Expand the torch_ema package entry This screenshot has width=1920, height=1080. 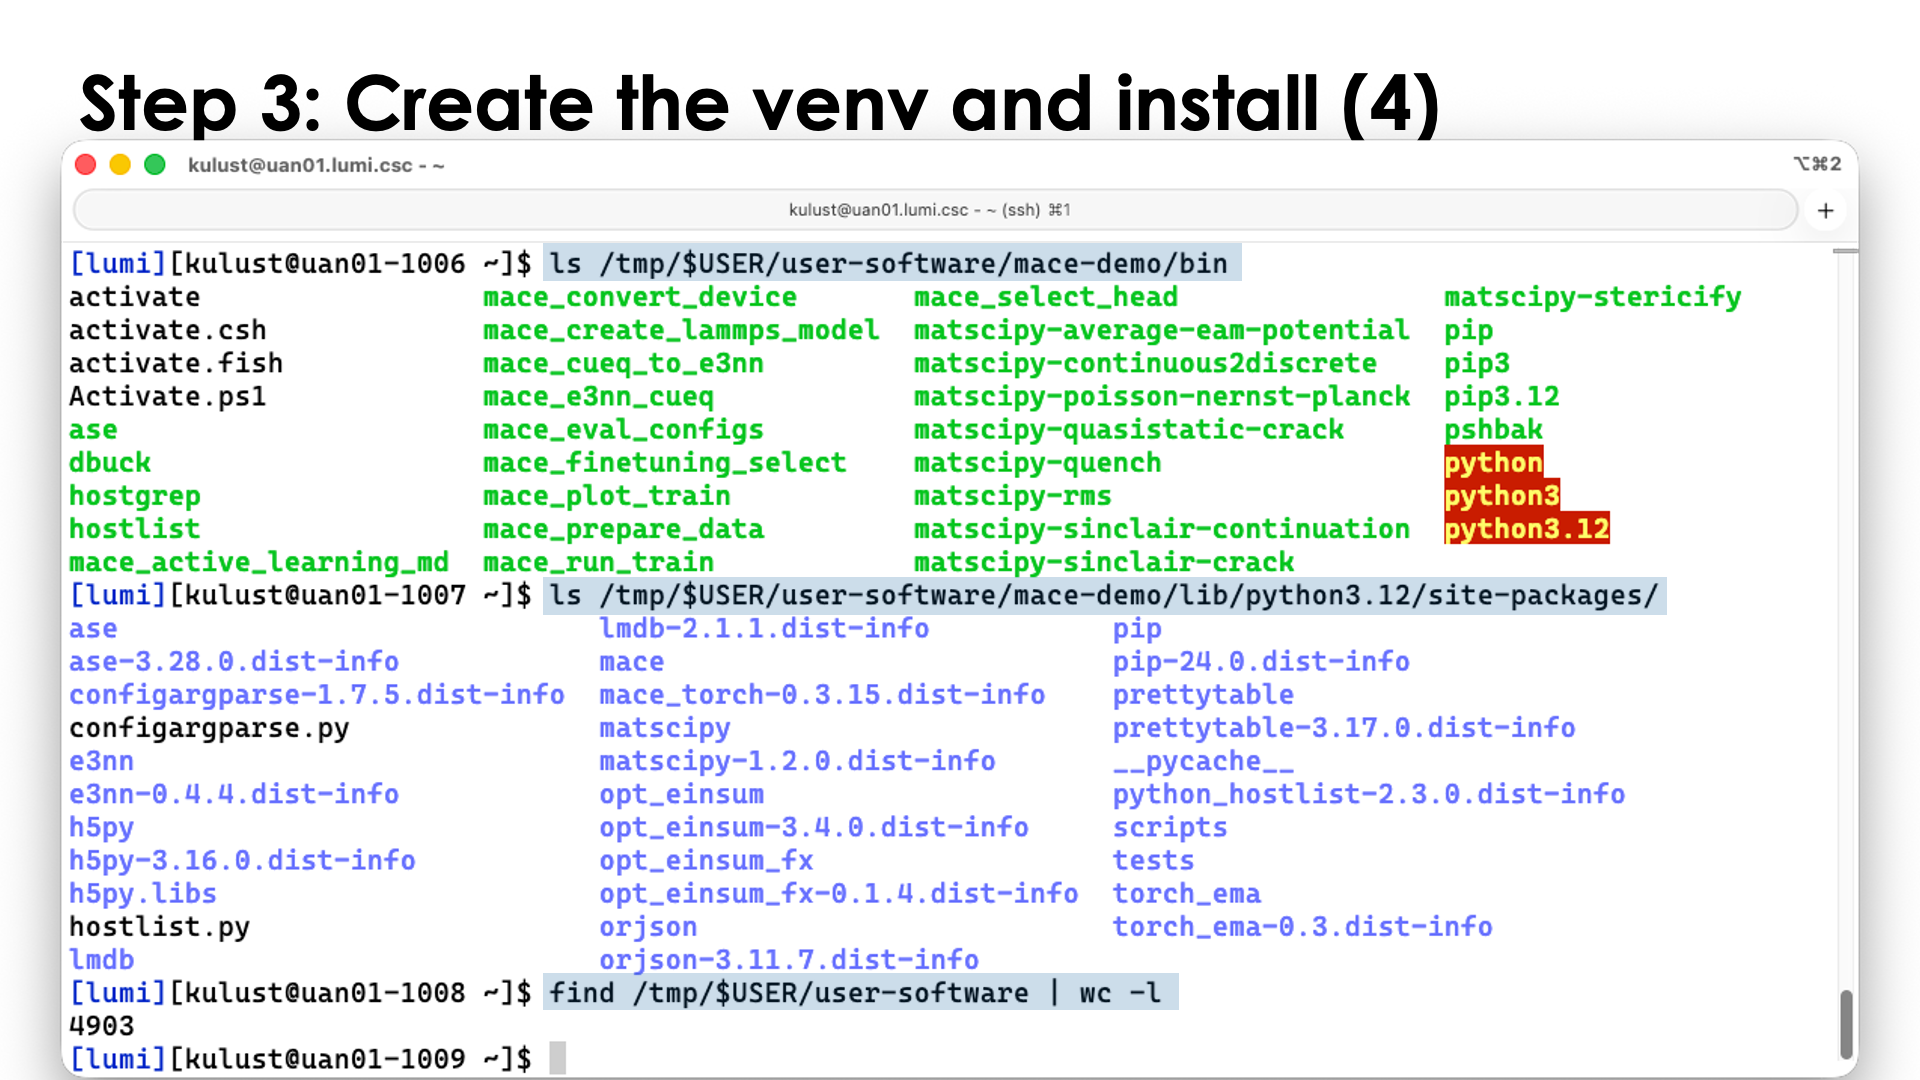(1186, 893)
